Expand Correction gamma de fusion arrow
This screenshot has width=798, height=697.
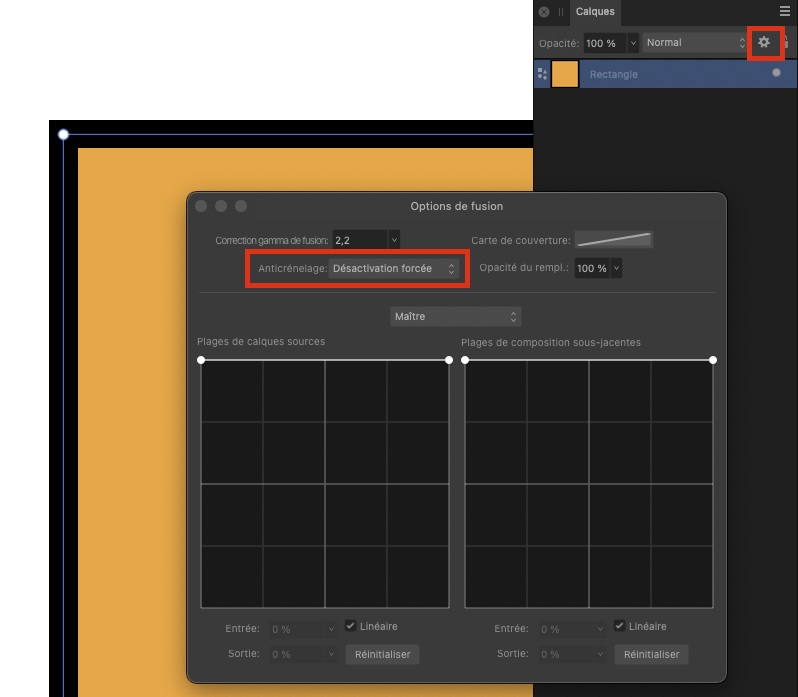[394, 240]
